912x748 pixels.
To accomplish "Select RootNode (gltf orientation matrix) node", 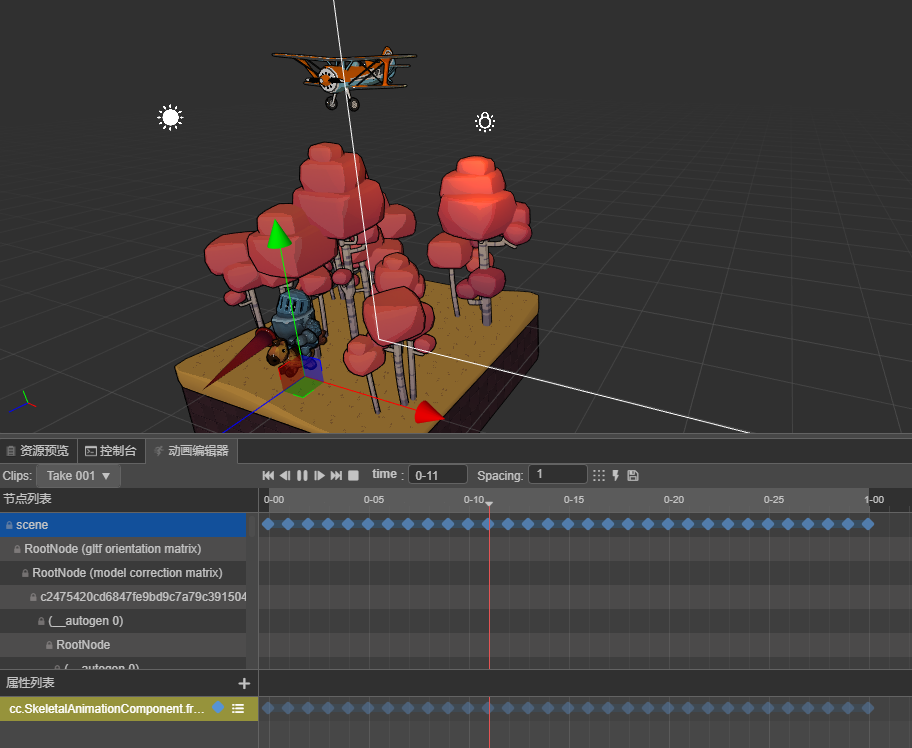I will click(112, 549).
